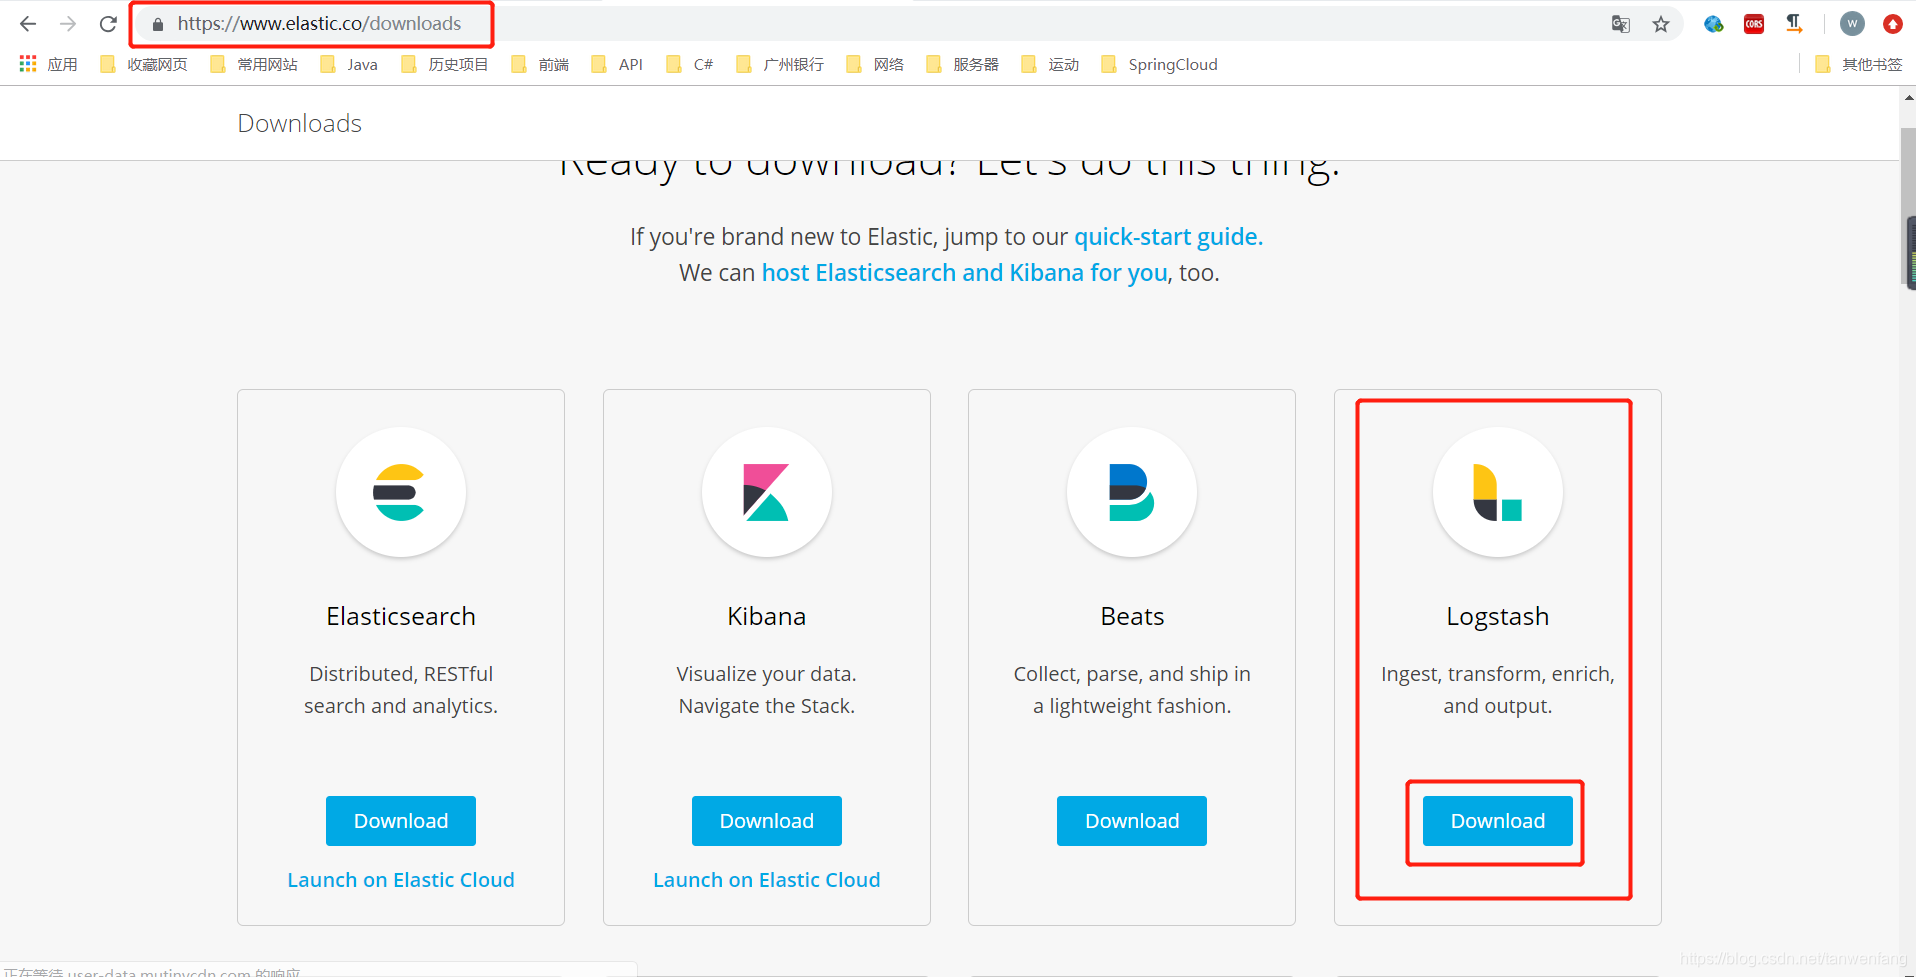Click the scrollbar up arrow
This screenshot has width=1916, height=977.
tap(1908, 97)
